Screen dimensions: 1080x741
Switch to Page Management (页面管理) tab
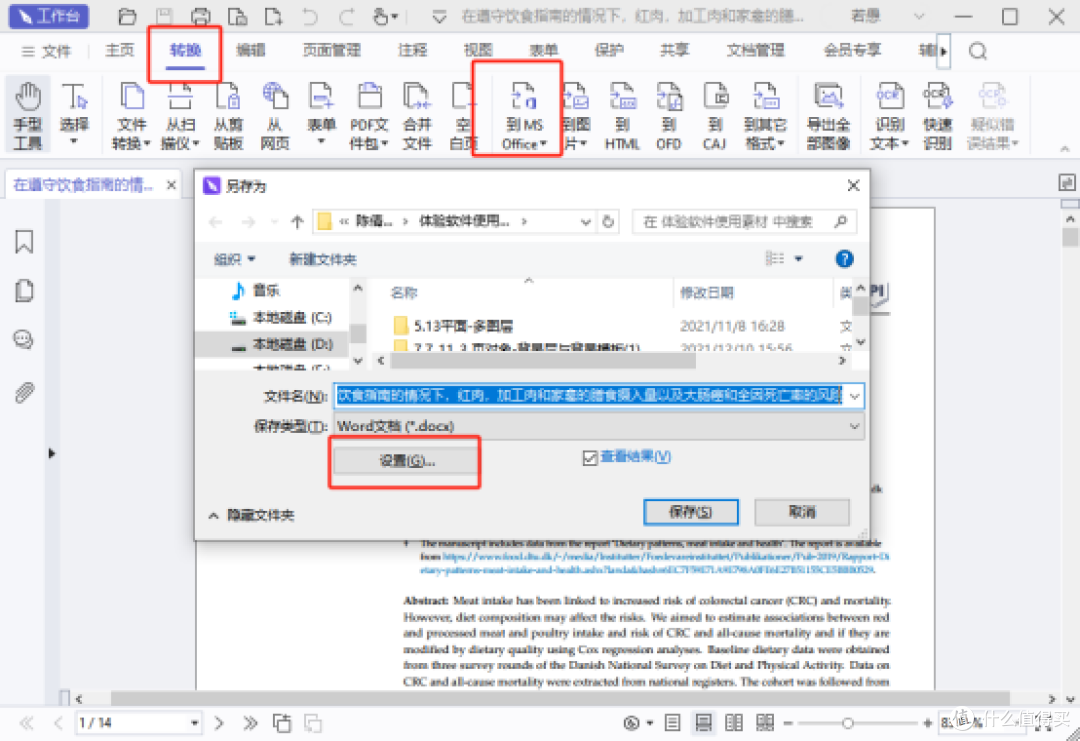[x=332, y=50]
